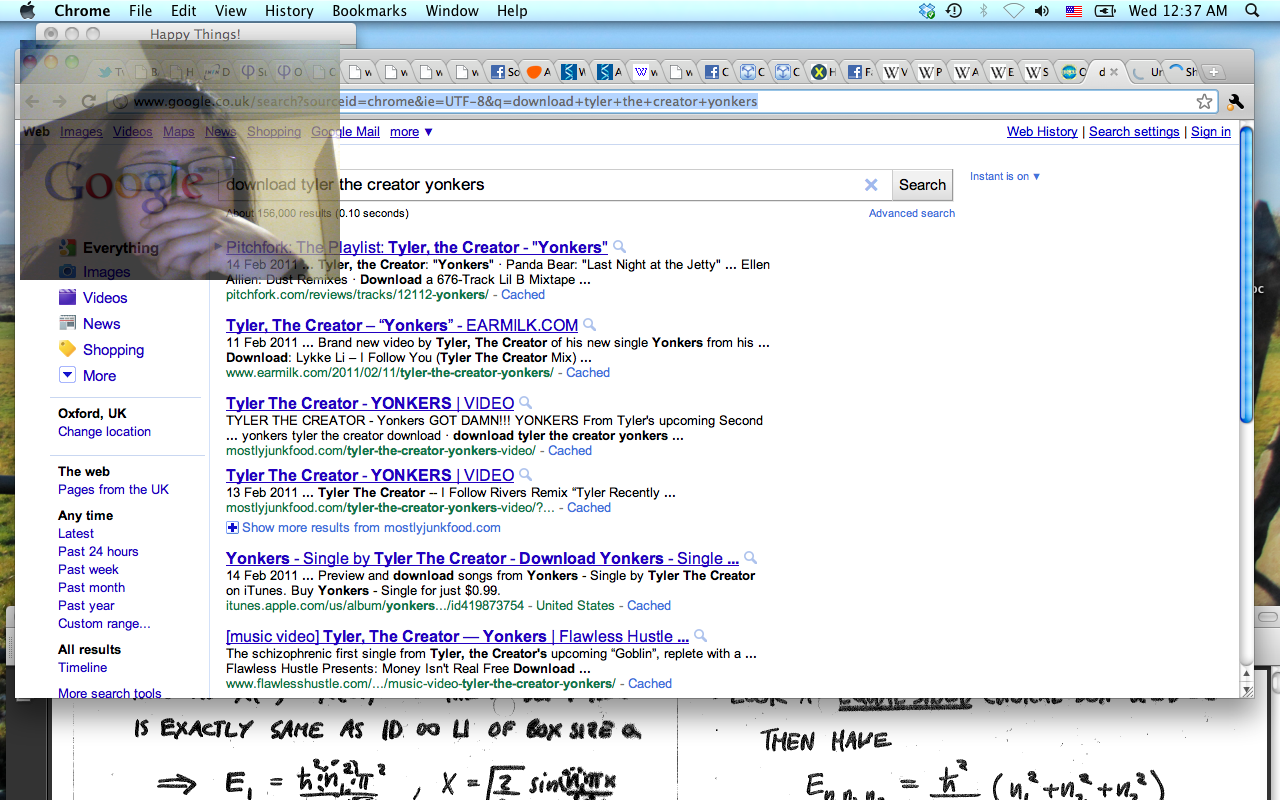Open the Chrome wrench settings menu

point(1235,101)
